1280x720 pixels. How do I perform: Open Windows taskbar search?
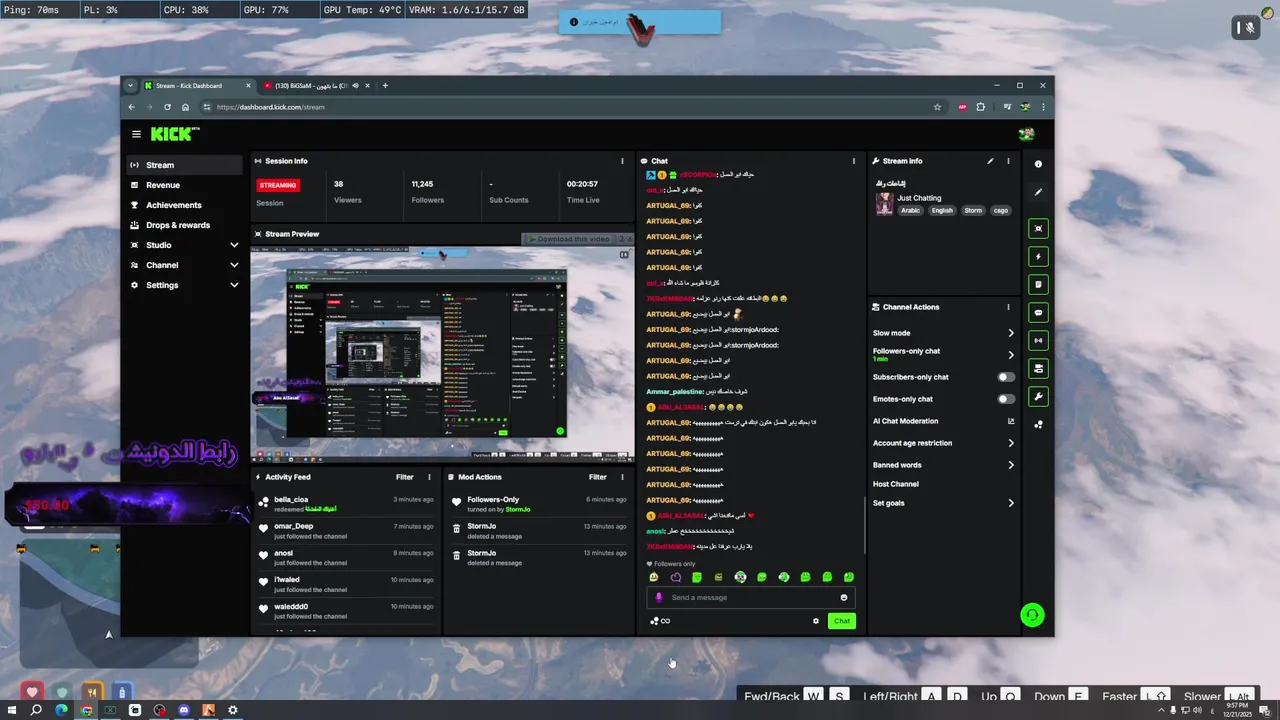point(36,710)
